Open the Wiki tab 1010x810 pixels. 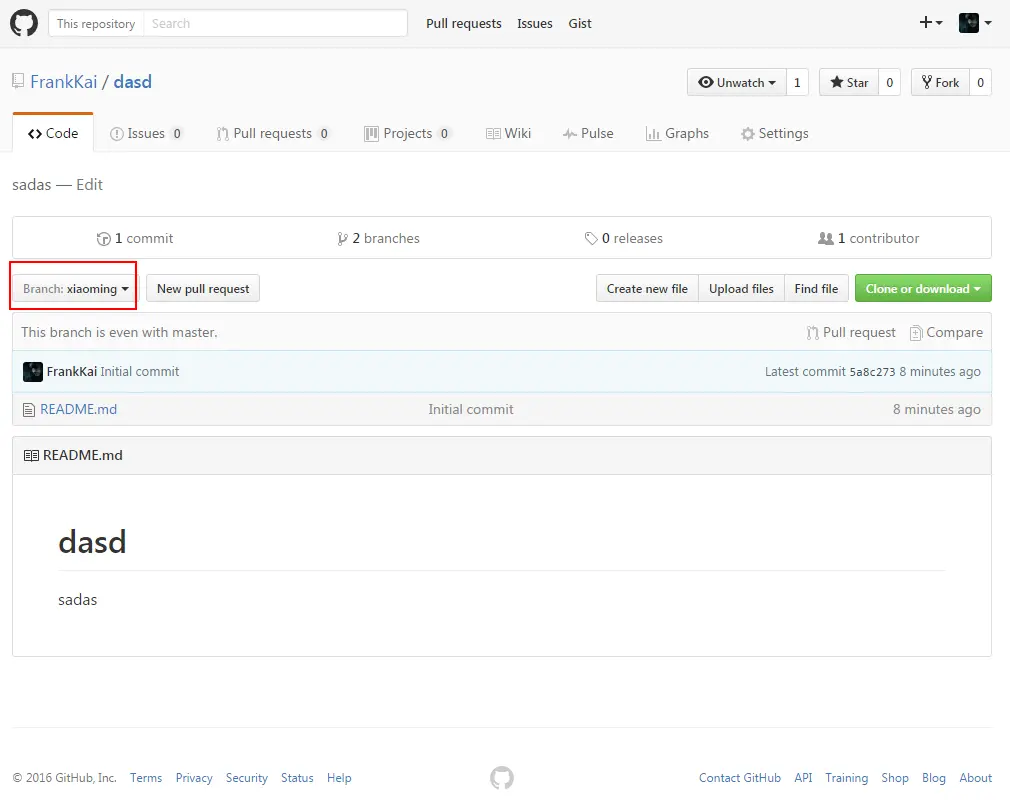(508, 133)
